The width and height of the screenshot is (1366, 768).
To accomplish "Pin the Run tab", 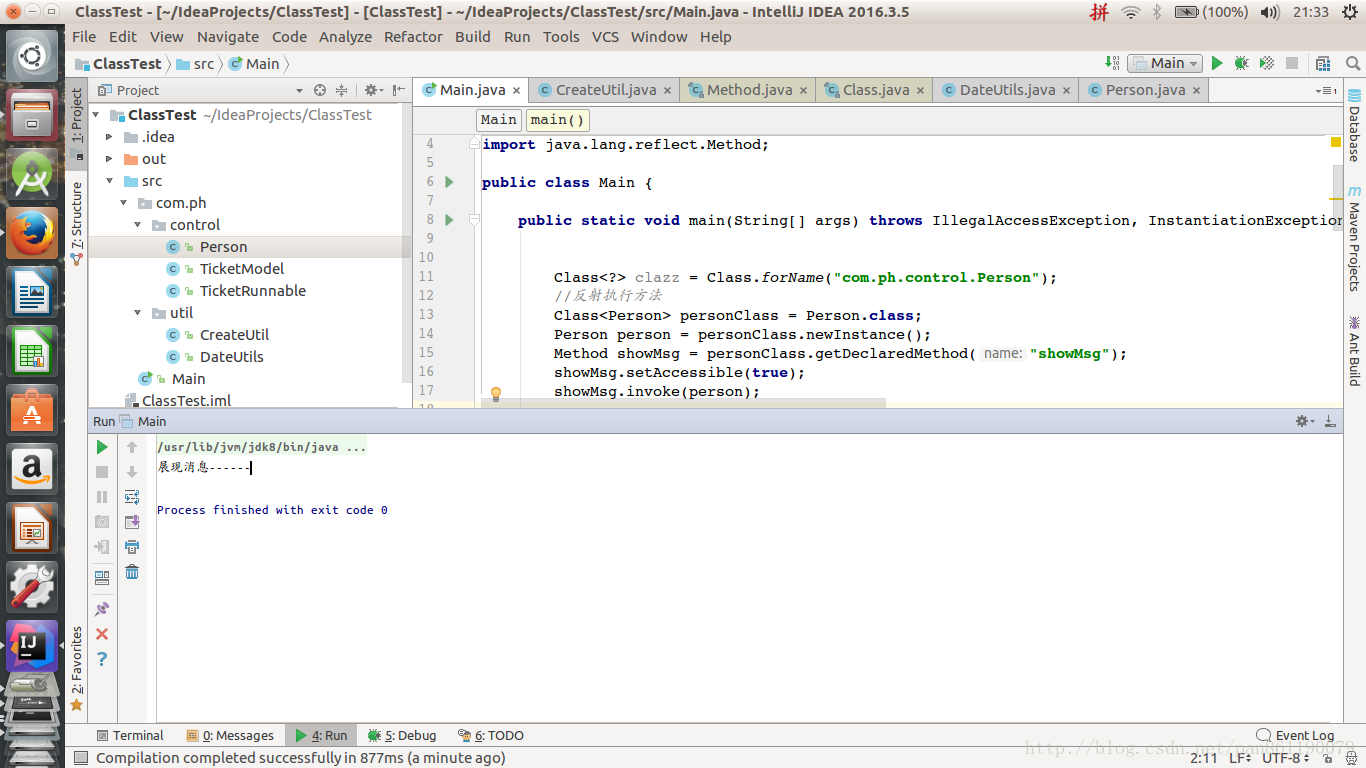I will pos(102,609).
